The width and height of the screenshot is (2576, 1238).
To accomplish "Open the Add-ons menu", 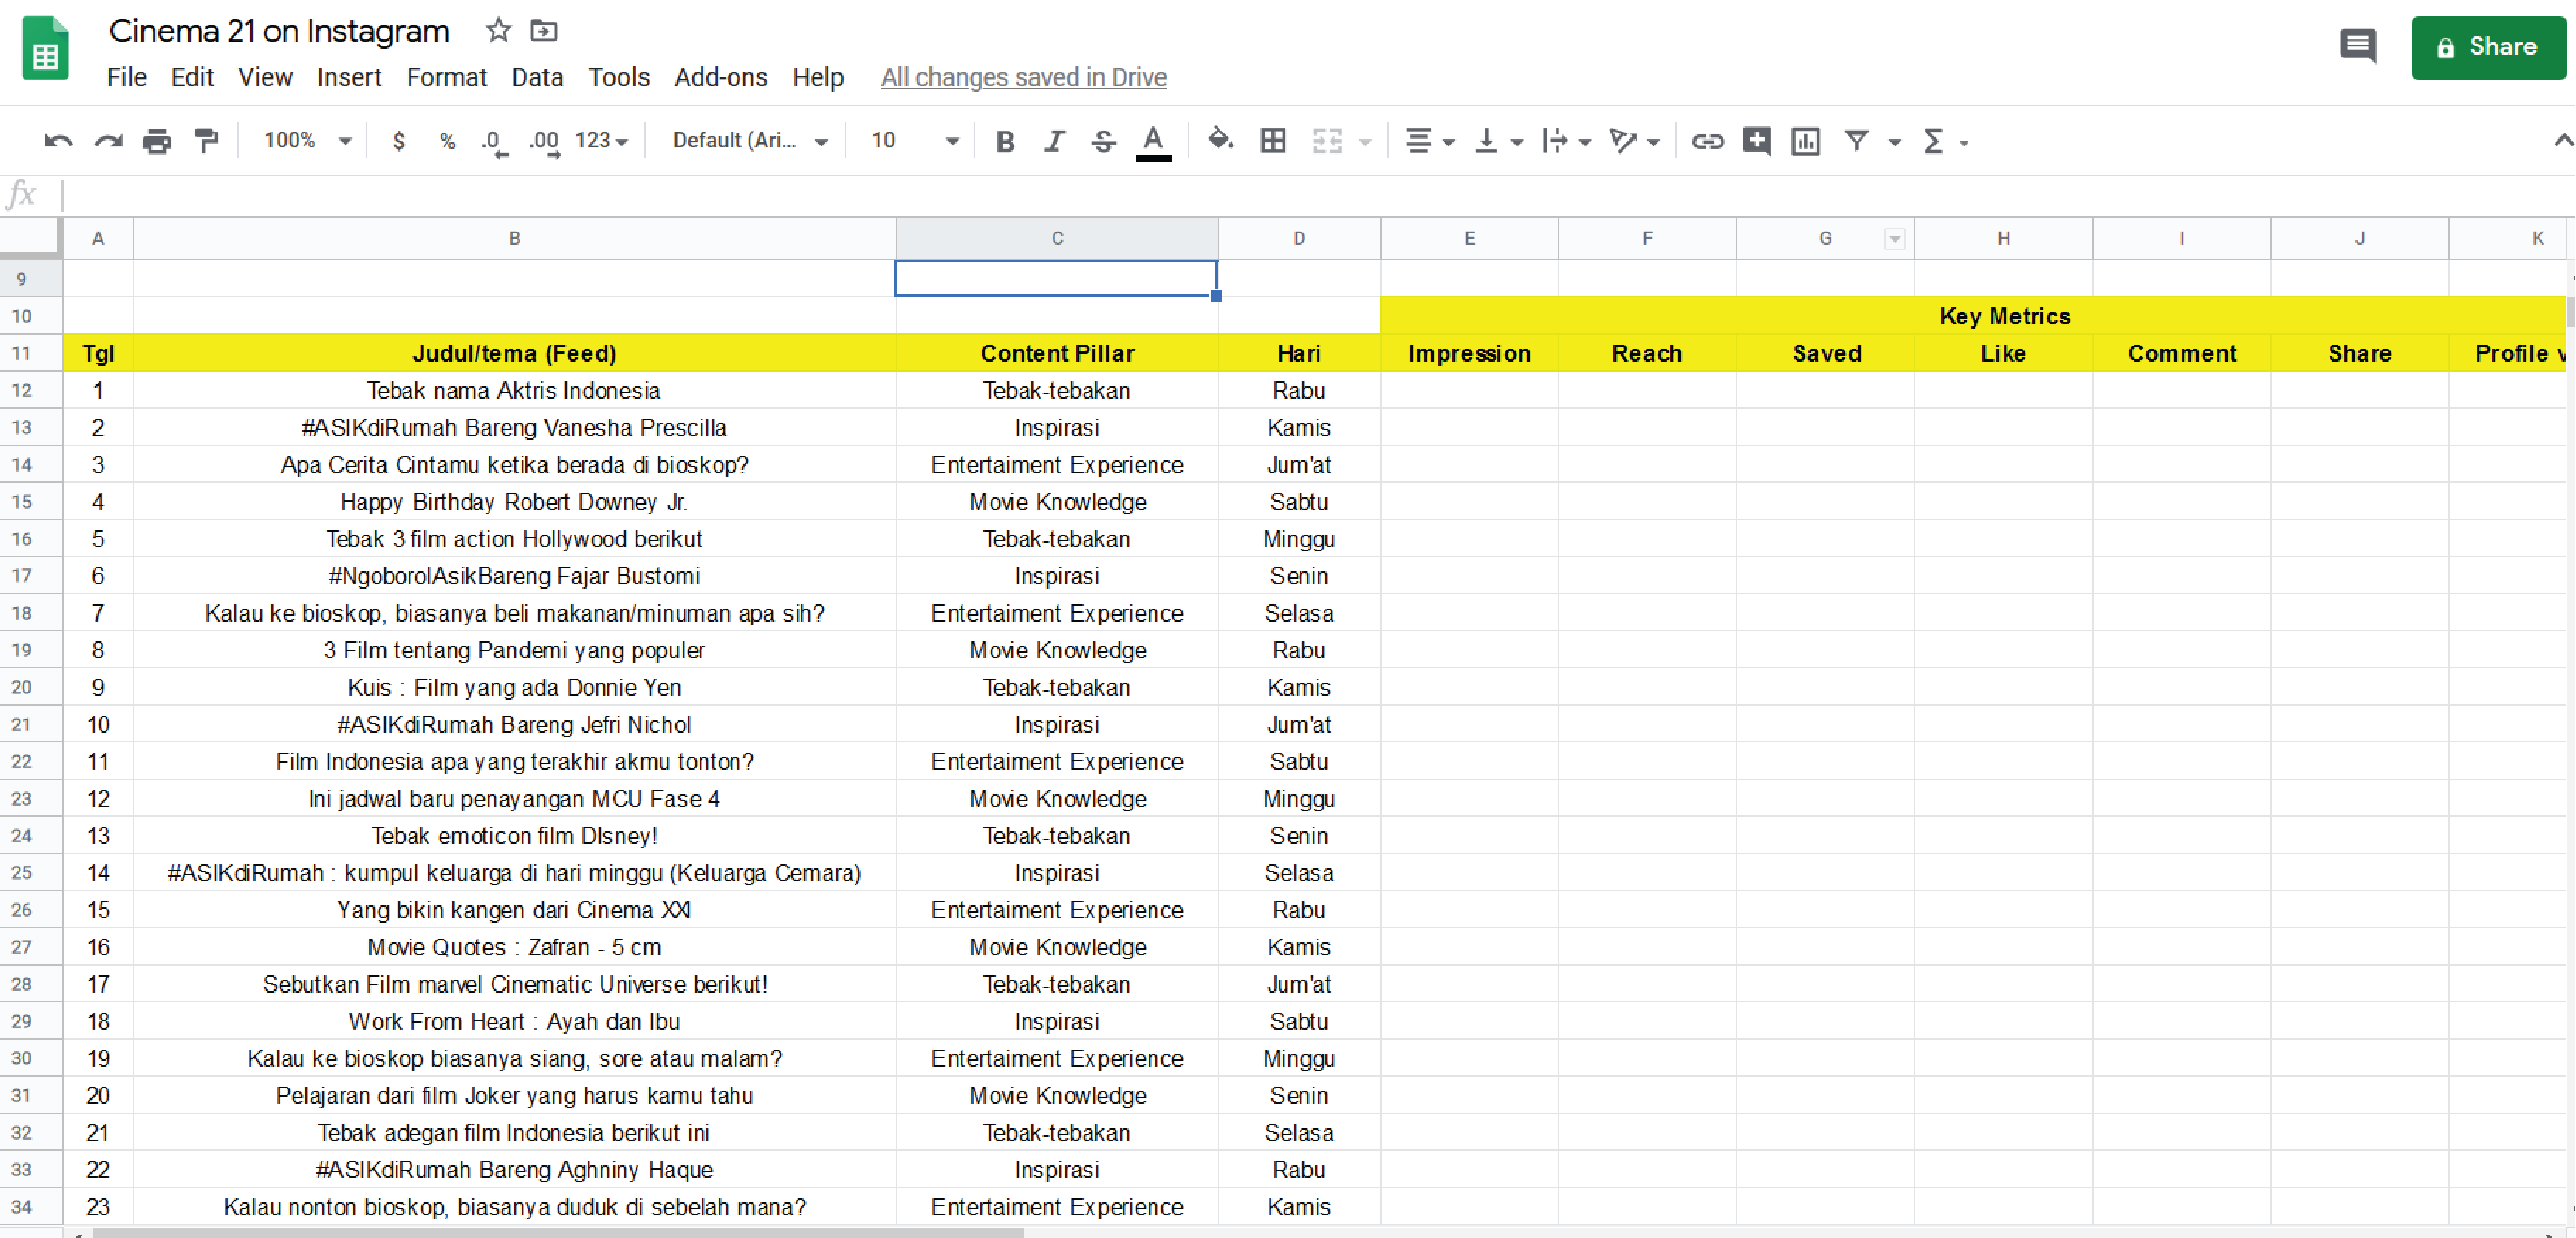I will [x=721, y=77].
